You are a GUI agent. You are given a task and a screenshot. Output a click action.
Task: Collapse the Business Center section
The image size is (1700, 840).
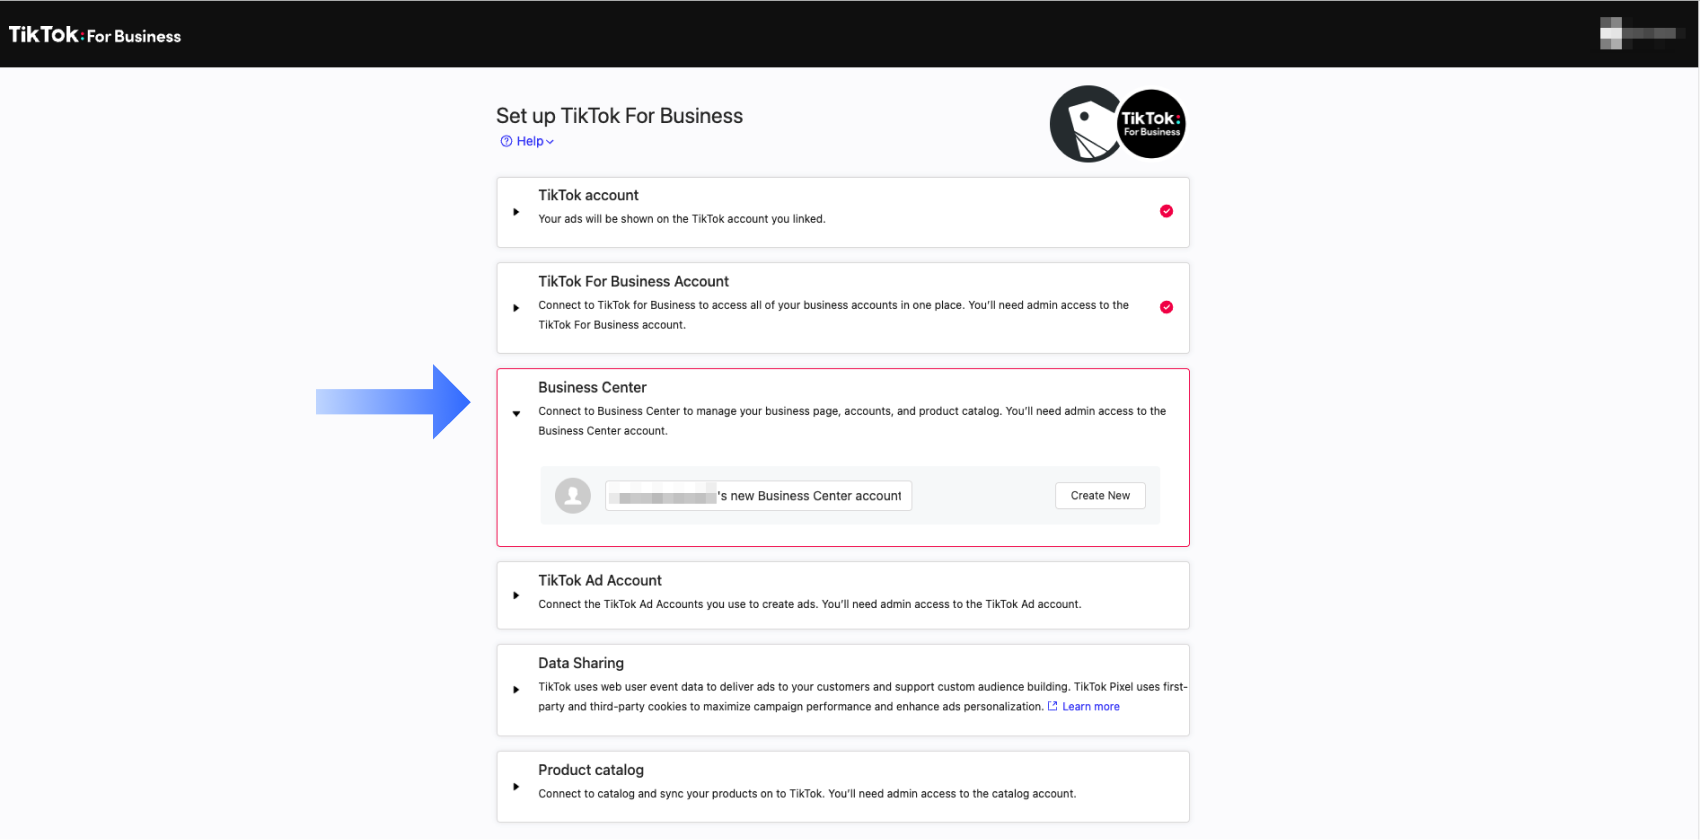click(516, 413)
